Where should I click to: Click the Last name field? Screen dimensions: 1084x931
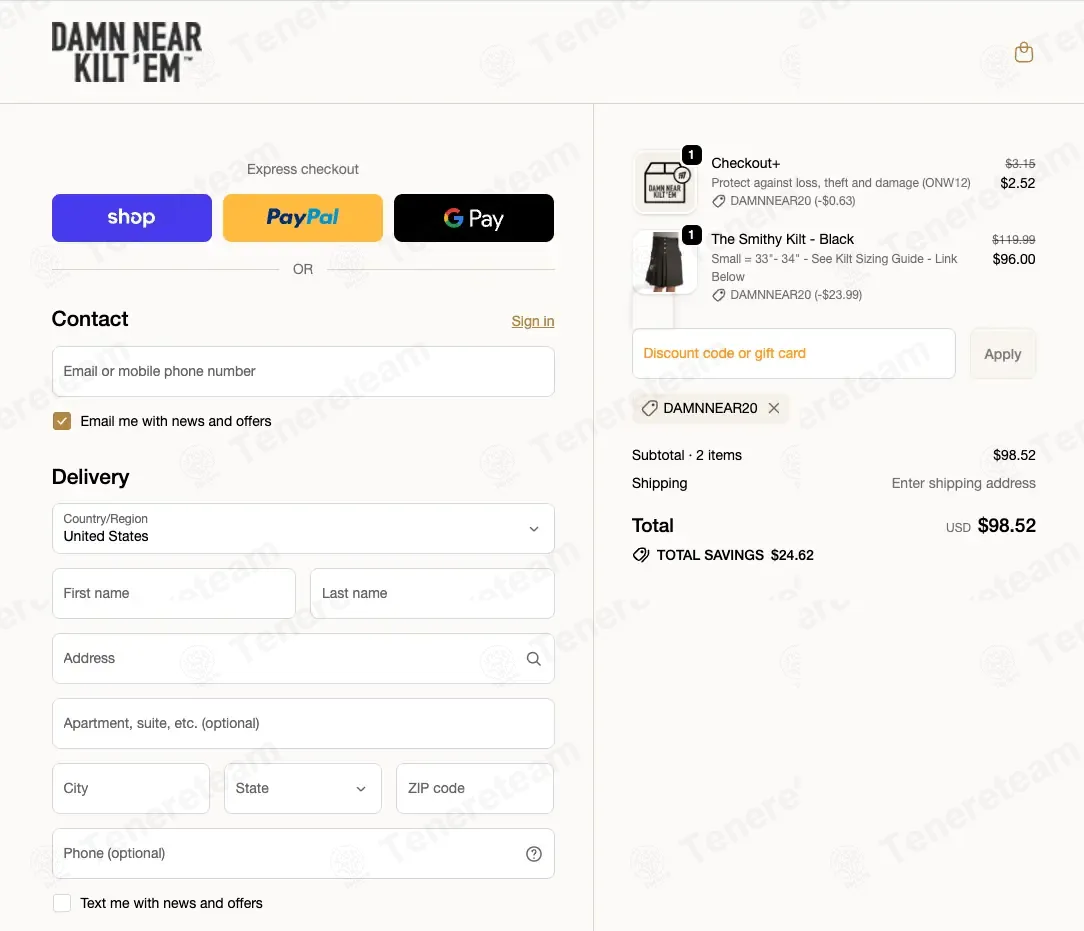pyautogui.click(x=432, y=594)
